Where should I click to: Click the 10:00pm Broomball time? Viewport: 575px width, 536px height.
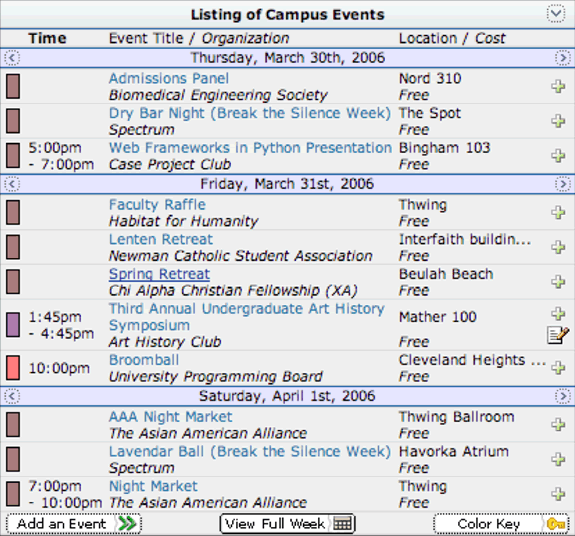point(59,368)
